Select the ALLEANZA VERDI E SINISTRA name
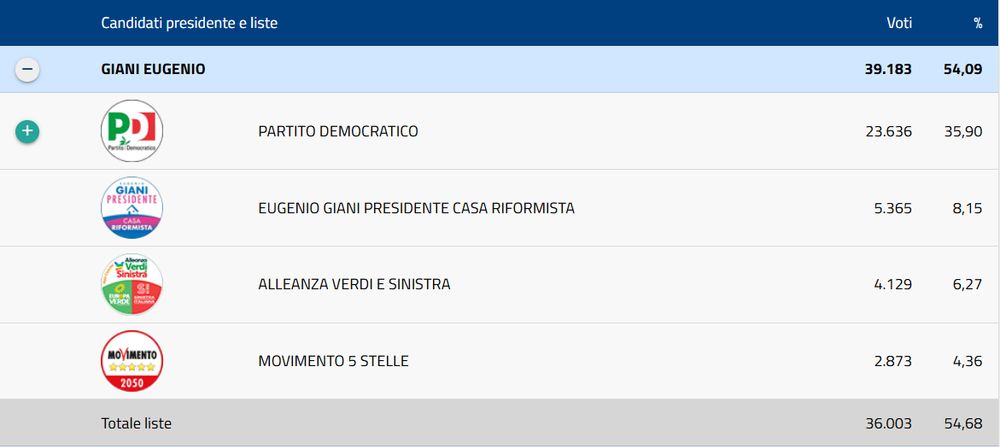 (354, 284)
